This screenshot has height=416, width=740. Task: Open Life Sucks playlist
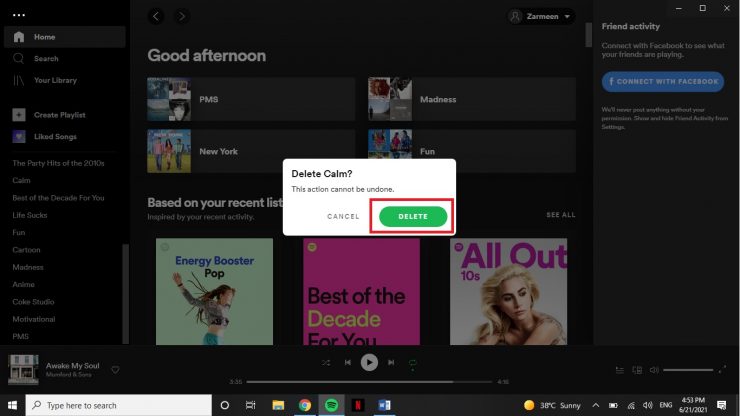(30, 215)
